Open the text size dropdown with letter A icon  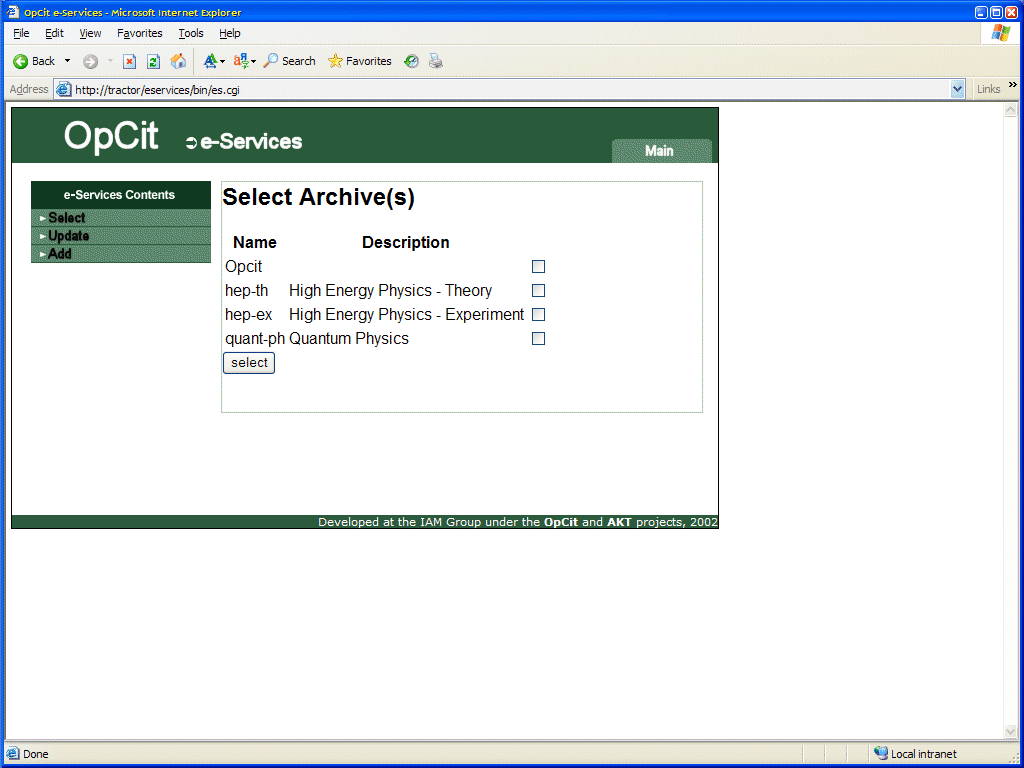(214, 61)
